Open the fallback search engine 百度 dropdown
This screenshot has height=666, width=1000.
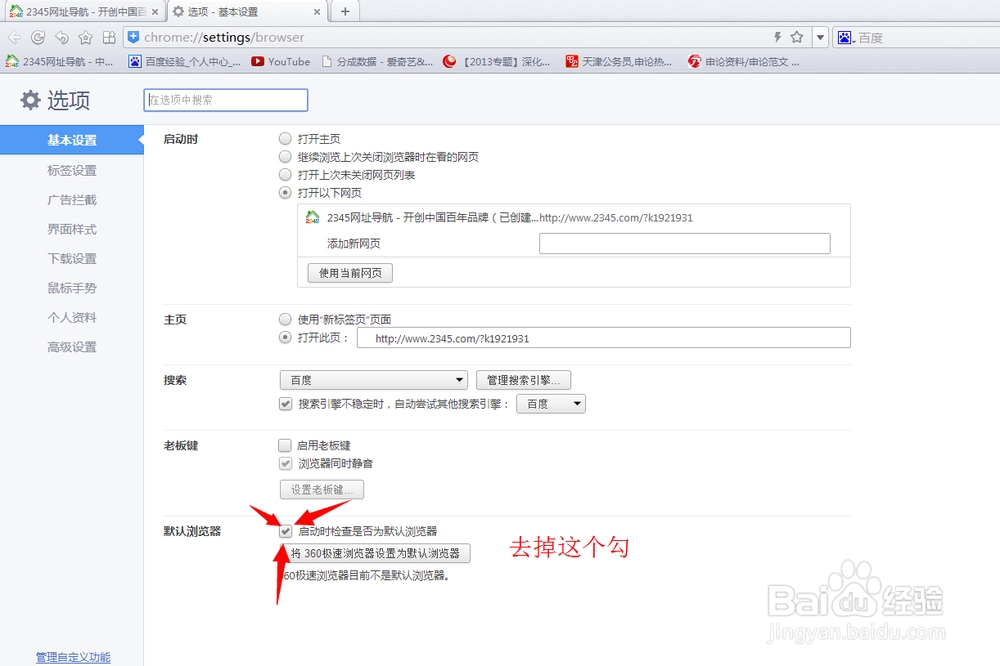[x=551, y=404]
